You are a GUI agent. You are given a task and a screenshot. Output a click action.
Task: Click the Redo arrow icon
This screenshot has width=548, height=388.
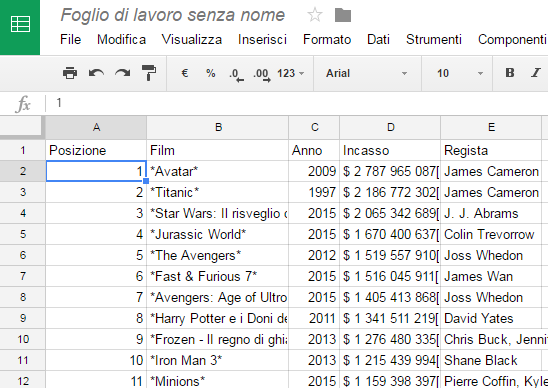point(123,73)
